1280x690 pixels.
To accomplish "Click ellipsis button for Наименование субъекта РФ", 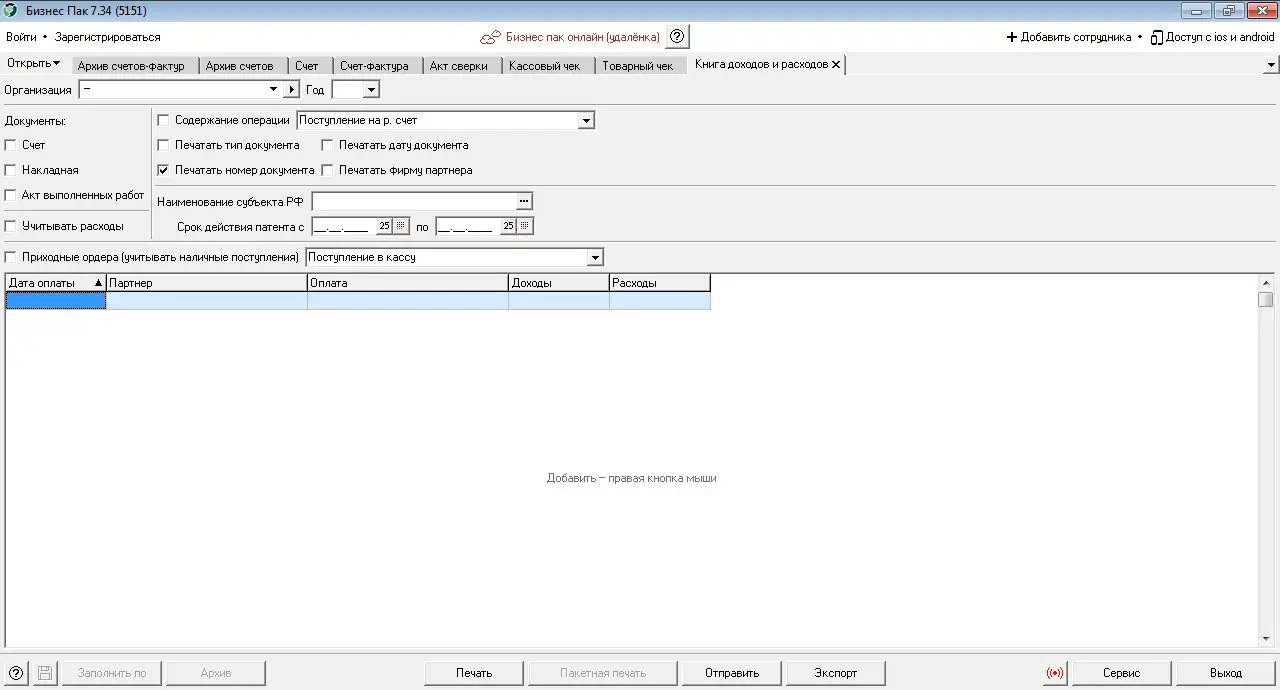I will tap(523, 201).
